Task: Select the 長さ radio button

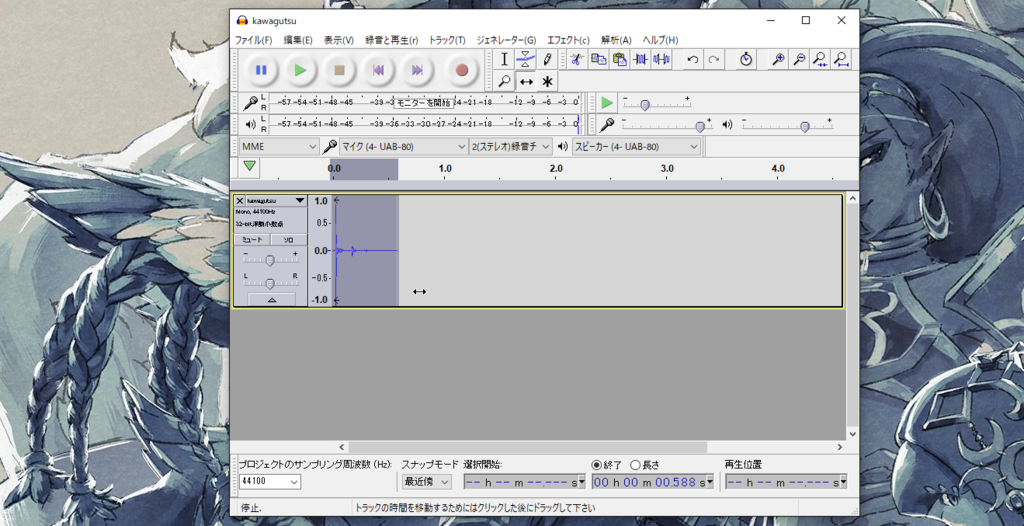Action: [x=635, y=465]
